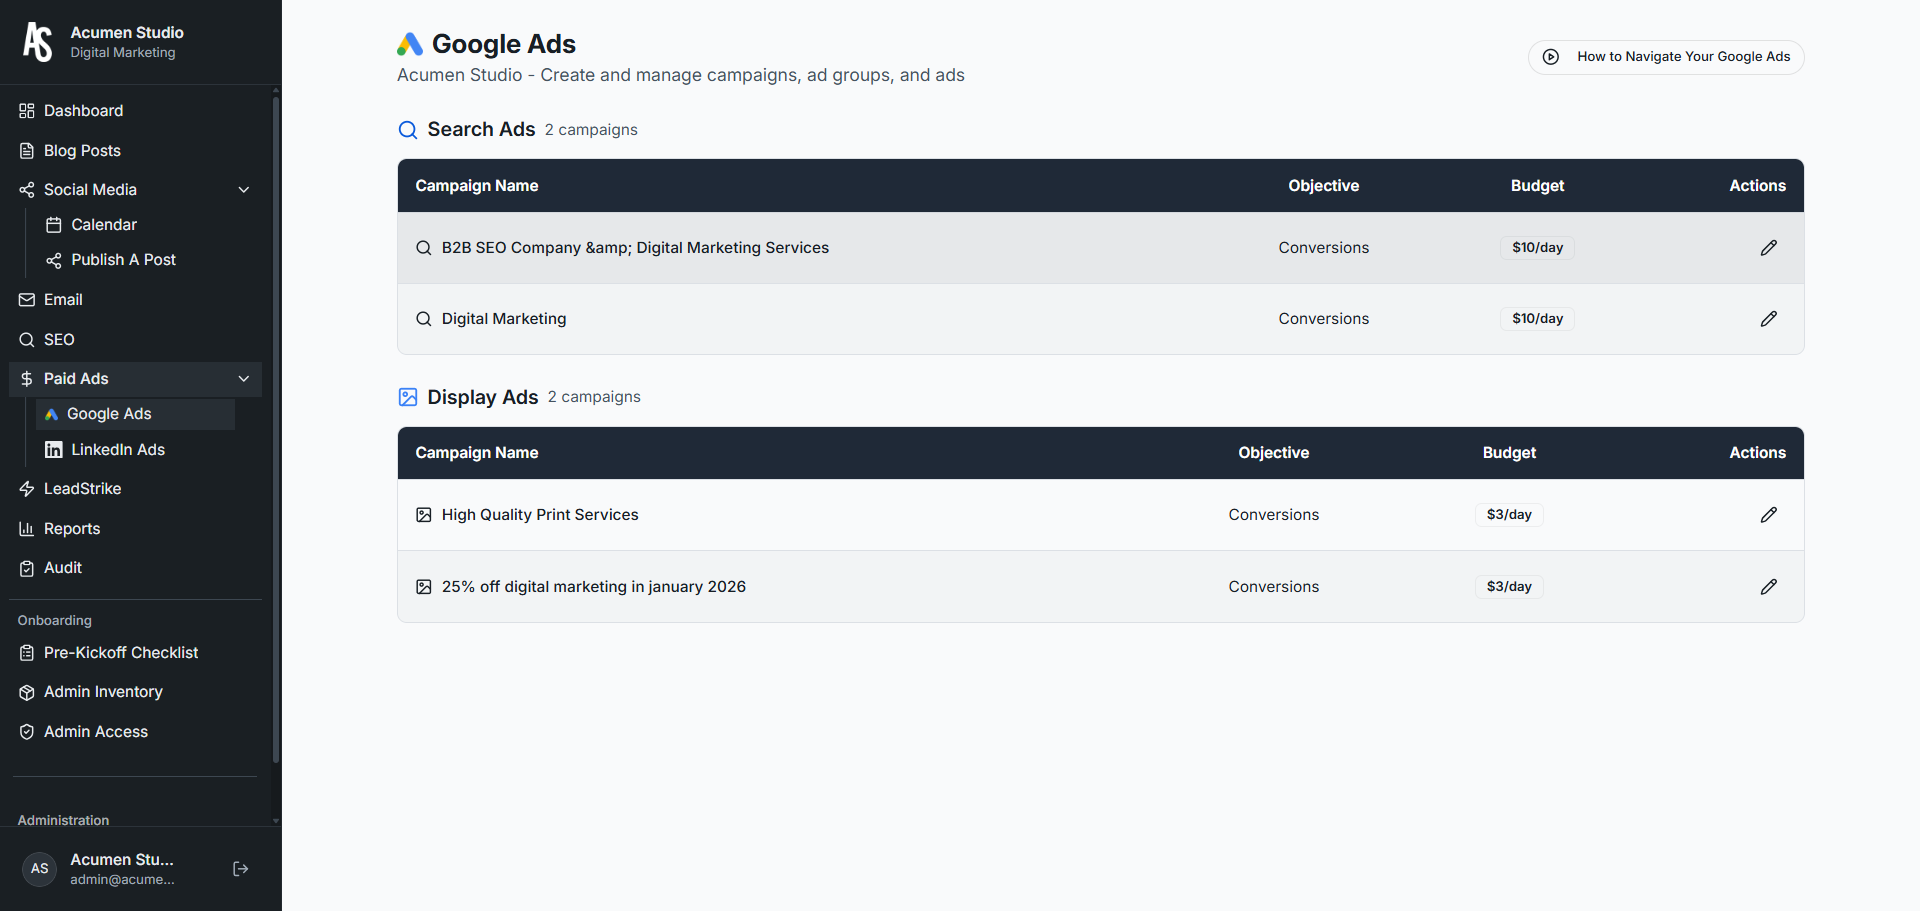
Task: Open Admin Inventory
Action: (135, 692)
